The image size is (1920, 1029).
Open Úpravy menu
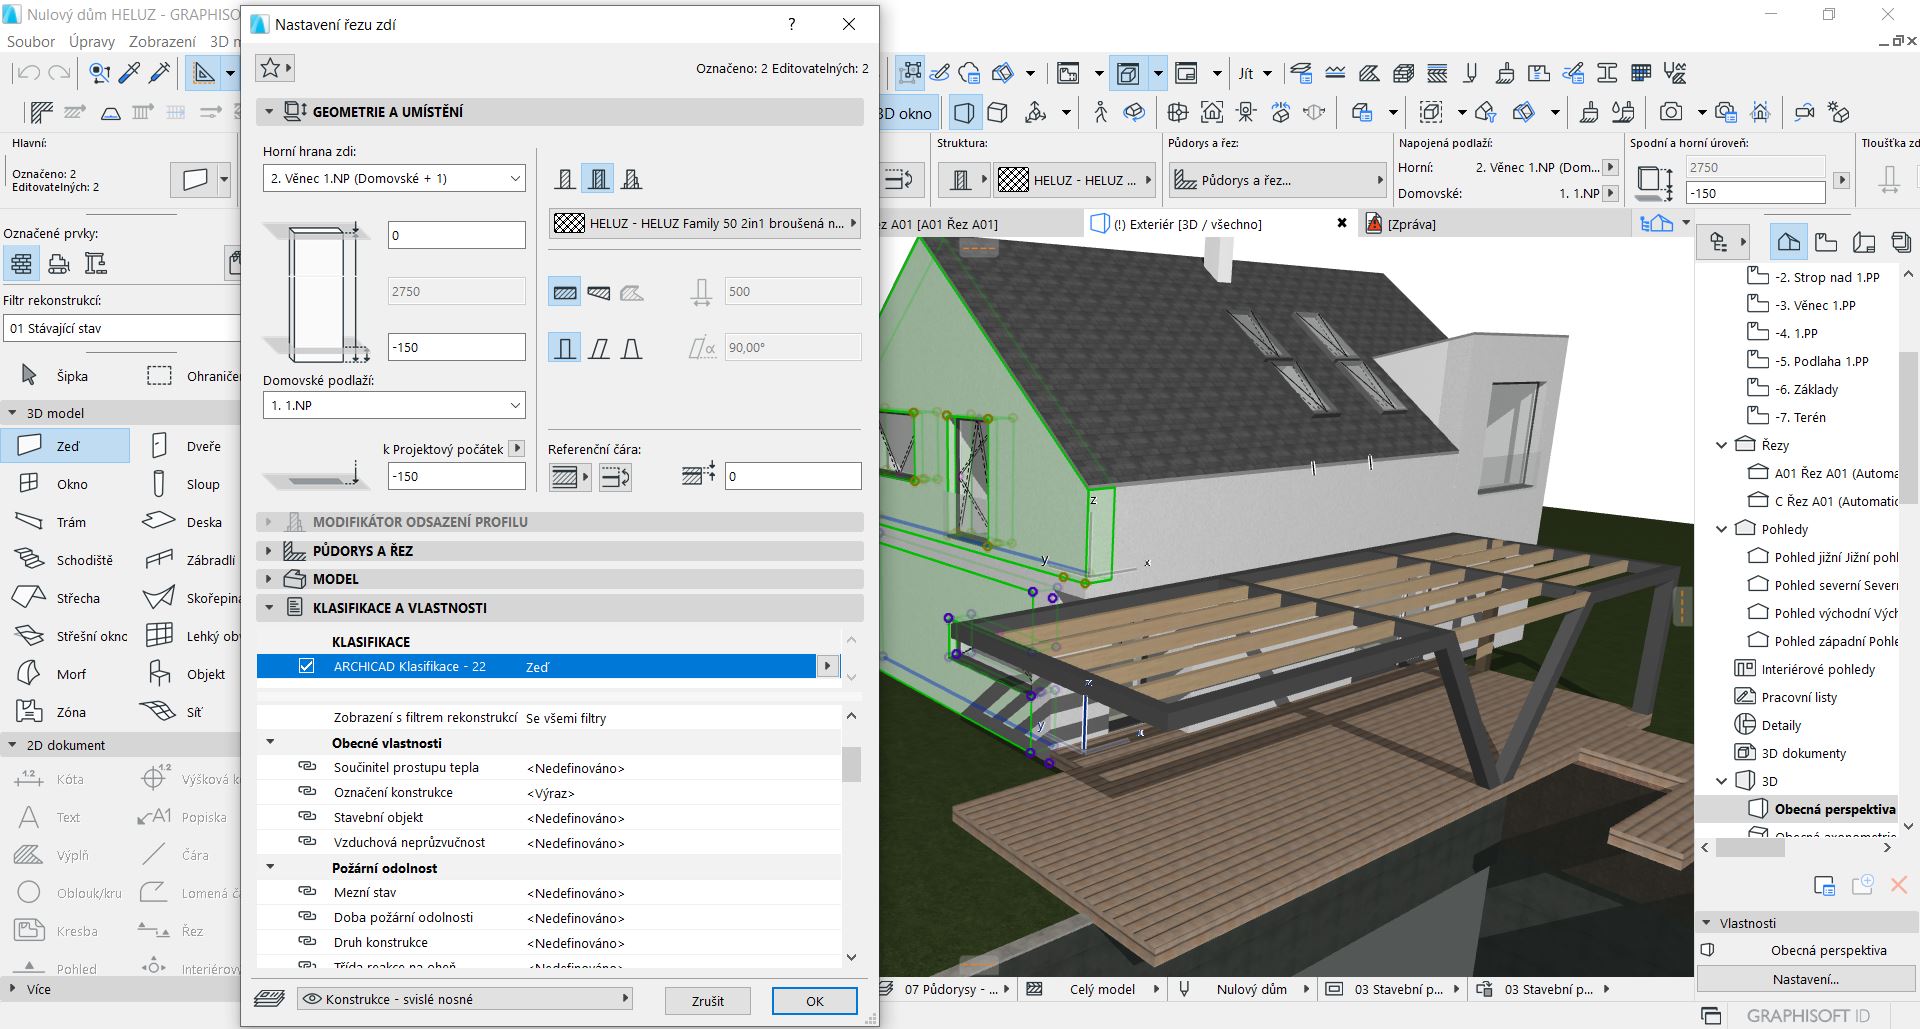pos(92,41)
